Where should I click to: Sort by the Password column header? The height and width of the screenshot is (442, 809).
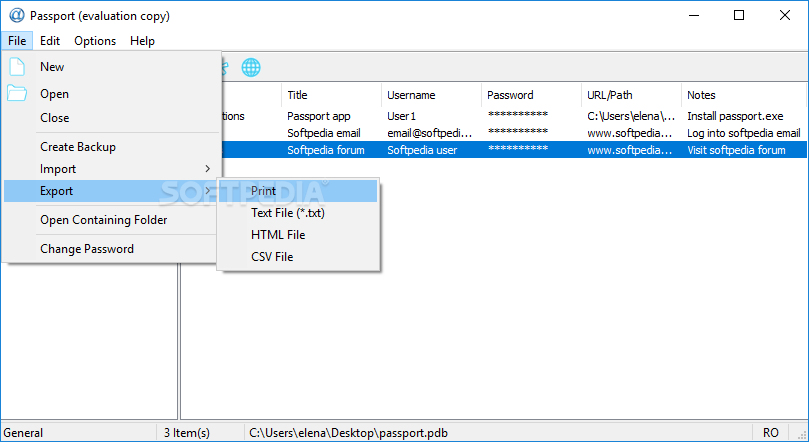[x=531, y=95]
